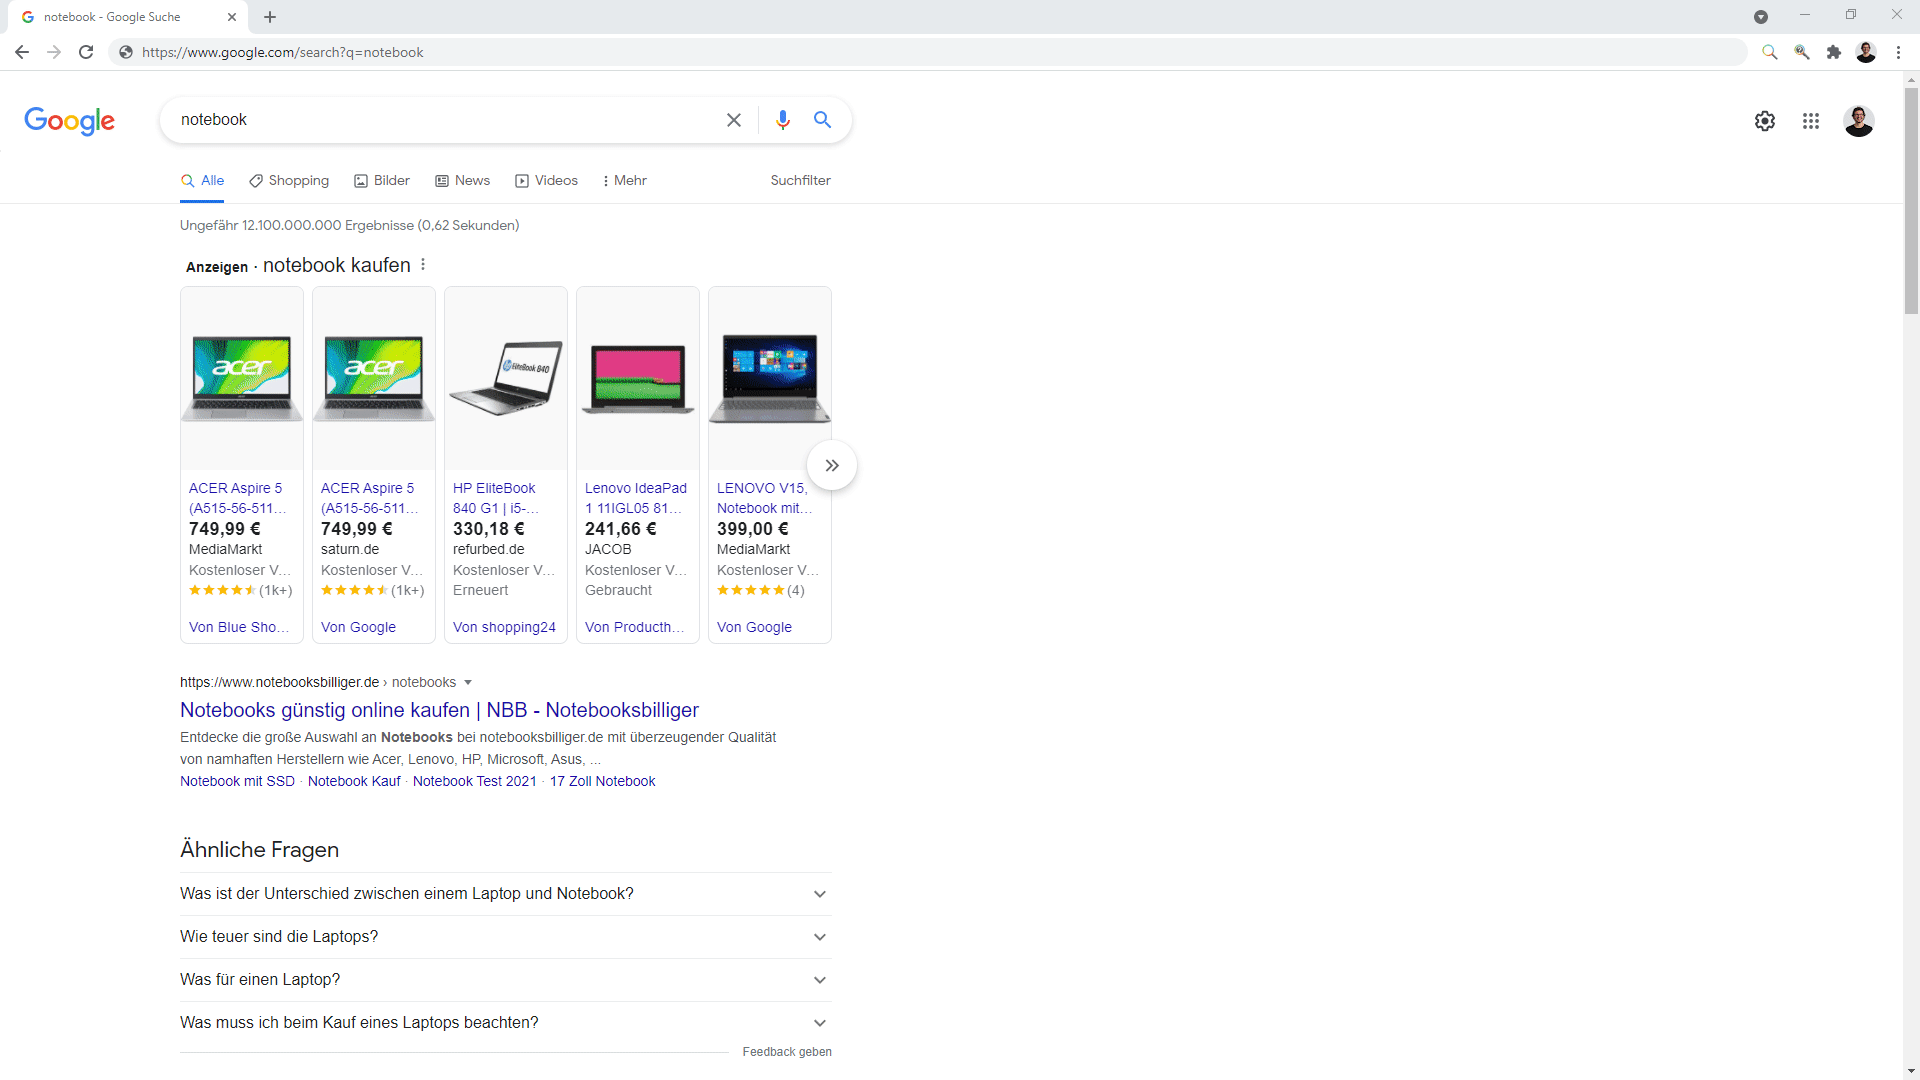Select the Alle search tab
The width and height of the screenshot is (1920, 1080).
click(202, 181)
